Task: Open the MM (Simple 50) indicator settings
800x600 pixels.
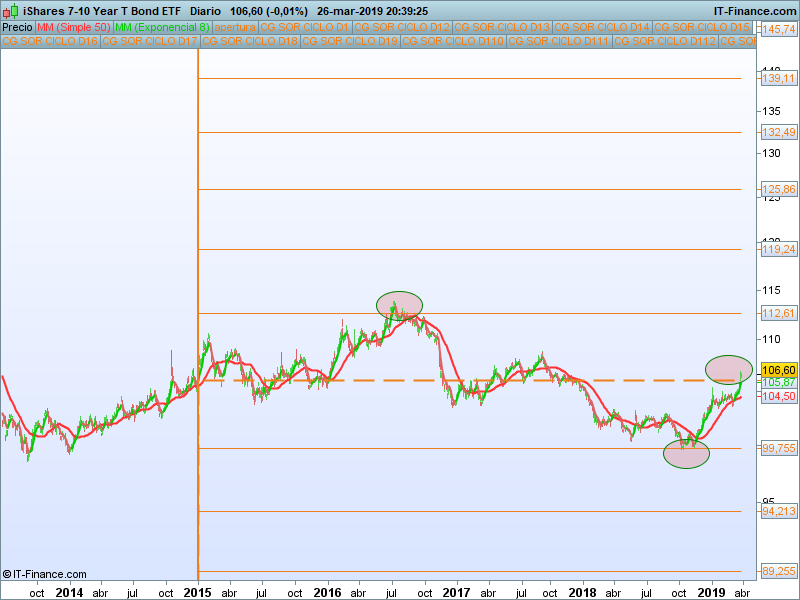Action: (x=74, y=27)
